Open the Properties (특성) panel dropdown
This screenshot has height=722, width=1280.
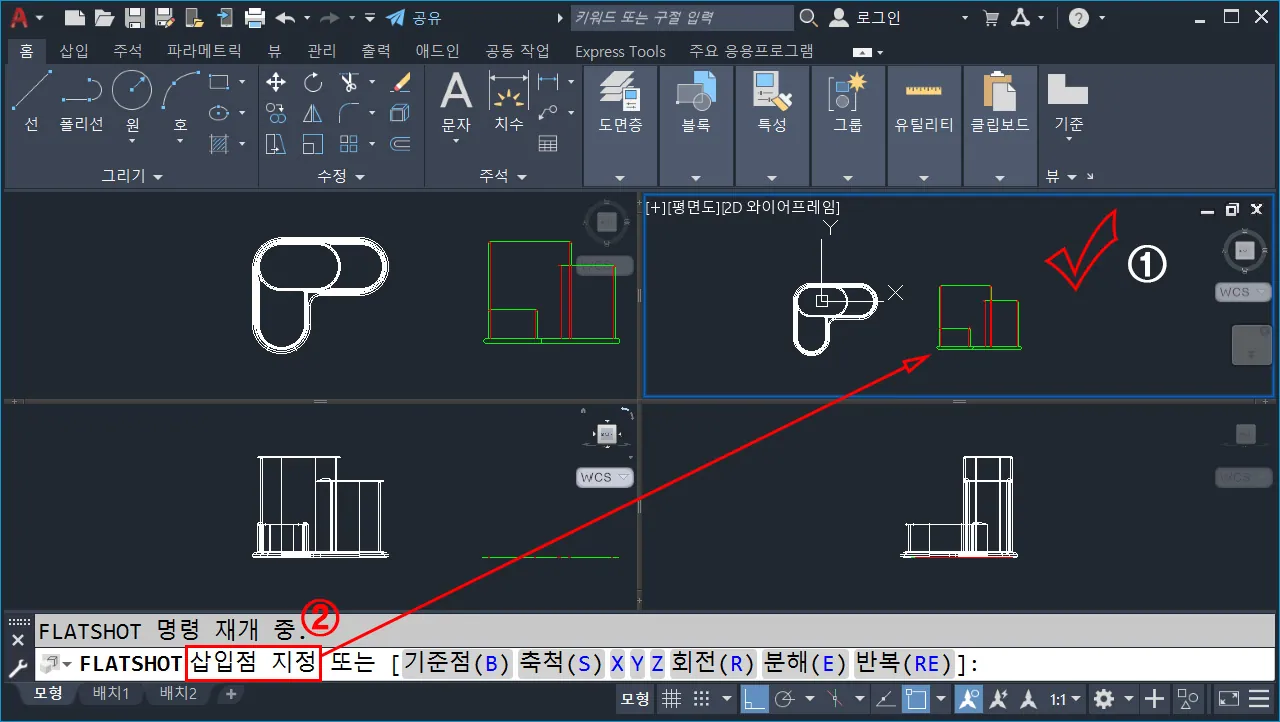click(772, 178)
